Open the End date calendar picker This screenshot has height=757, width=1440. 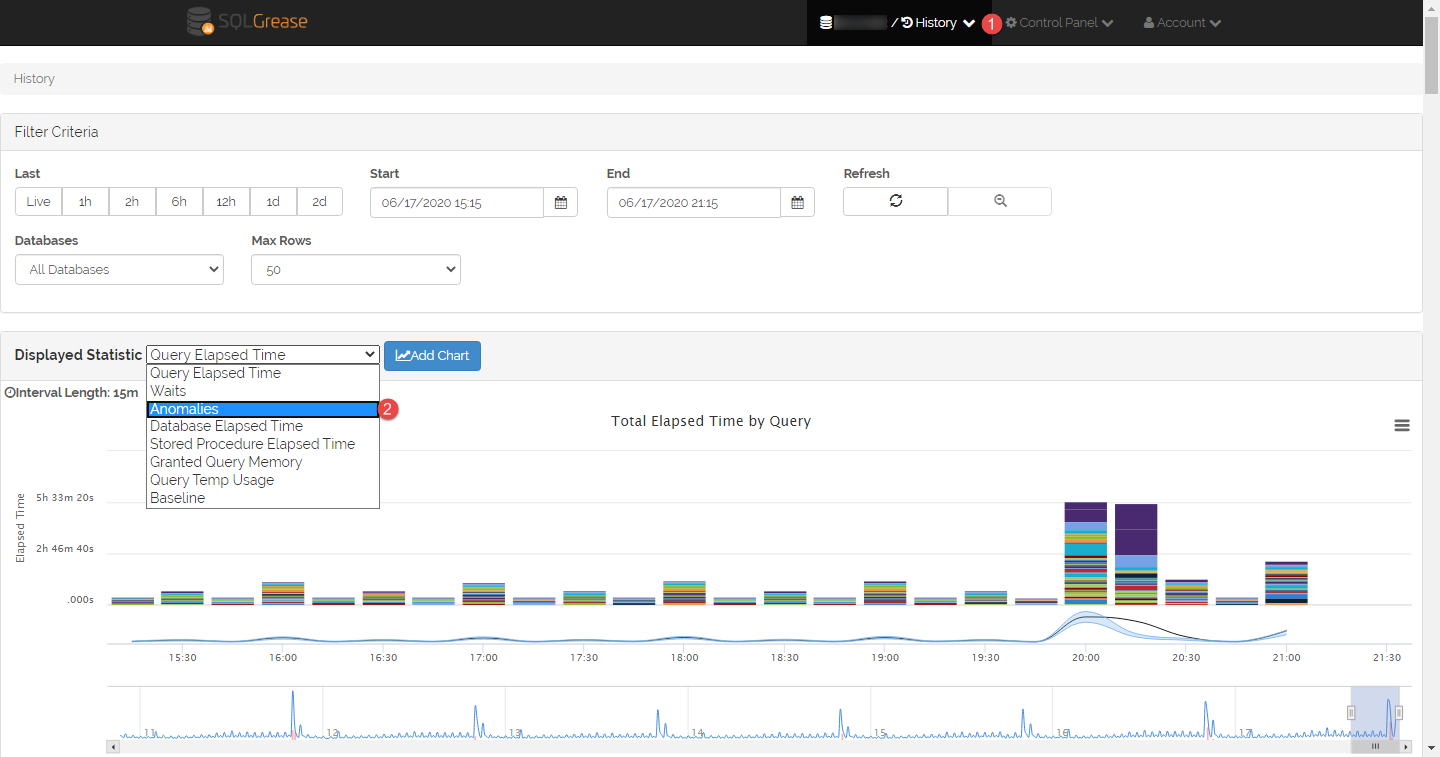(798, 203)
